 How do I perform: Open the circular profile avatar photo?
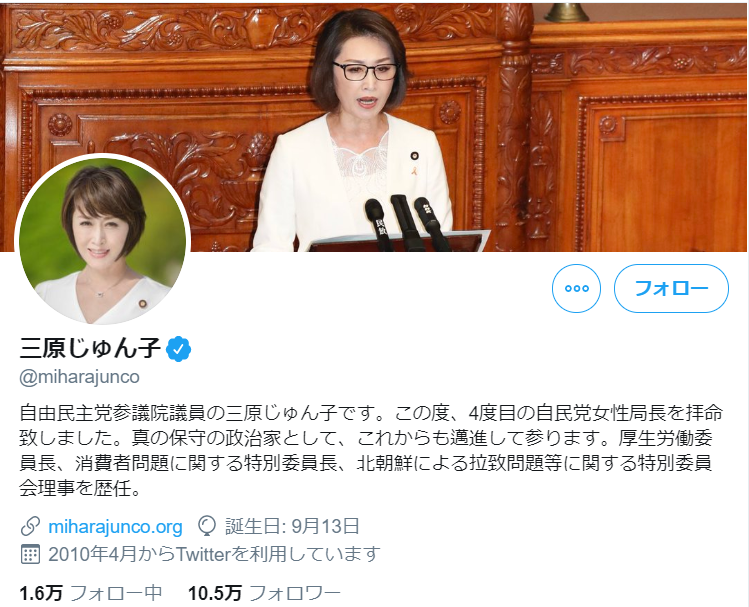pos(103,241)
